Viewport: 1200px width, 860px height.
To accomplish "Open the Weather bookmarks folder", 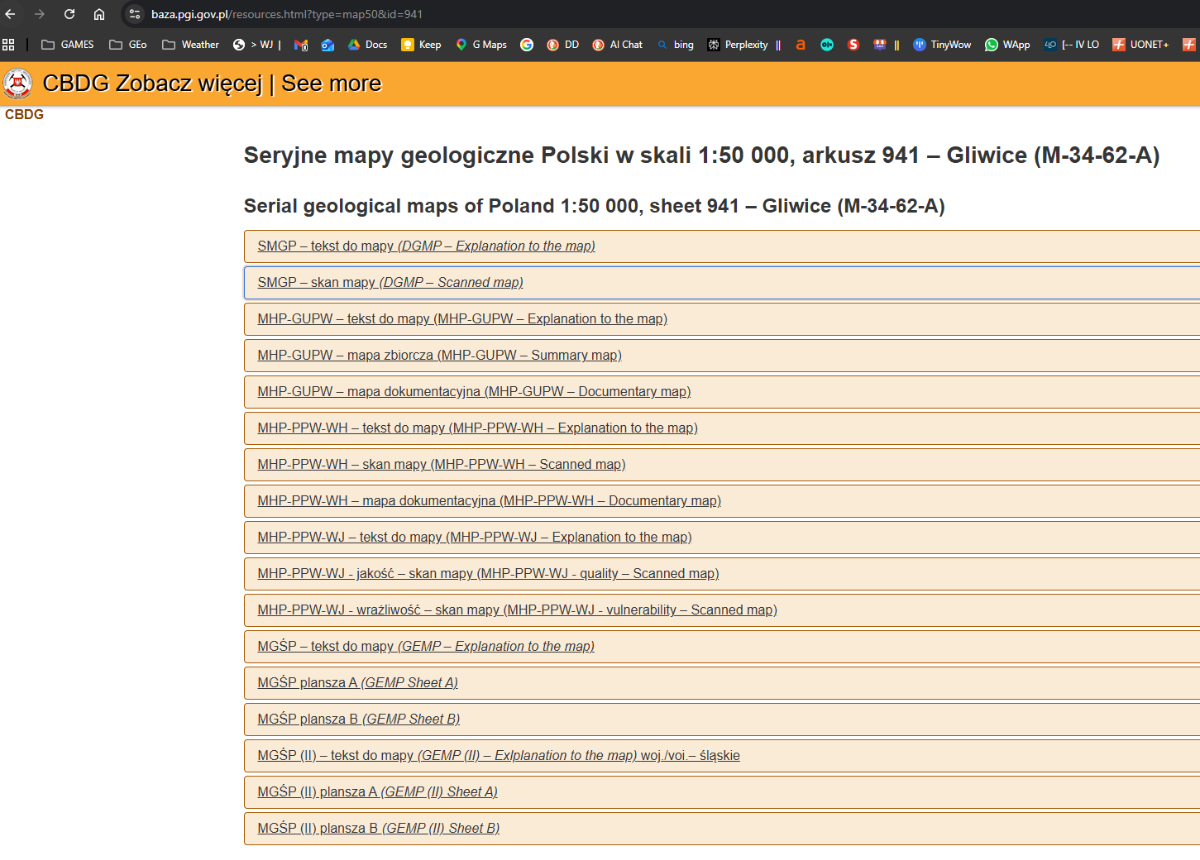I will (188, 44).
